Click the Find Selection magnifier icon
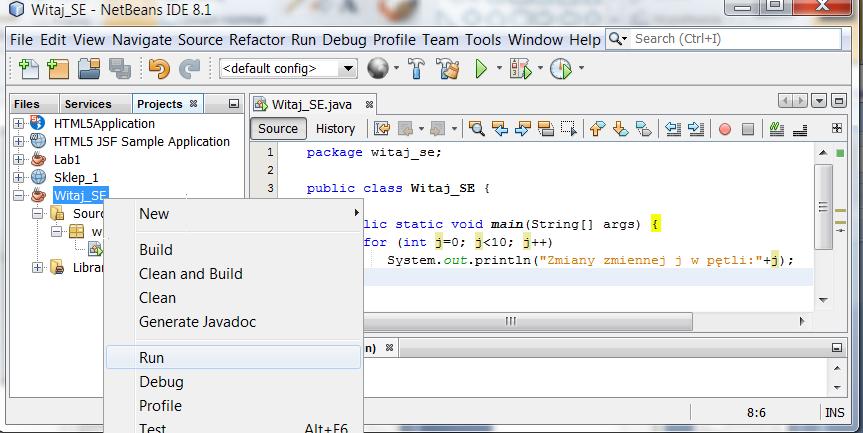 [477, 129]
